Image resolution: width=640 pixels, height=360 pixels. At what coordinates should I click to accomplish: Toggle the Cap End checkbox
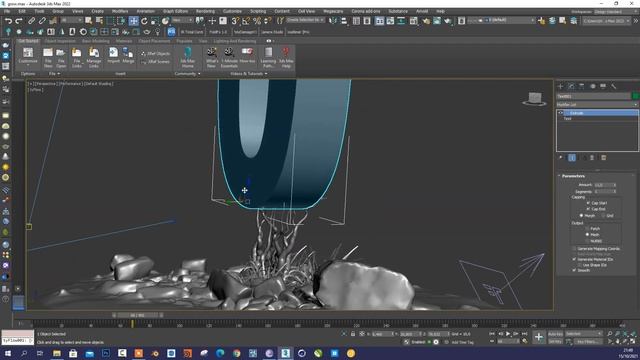coord(588,209)
